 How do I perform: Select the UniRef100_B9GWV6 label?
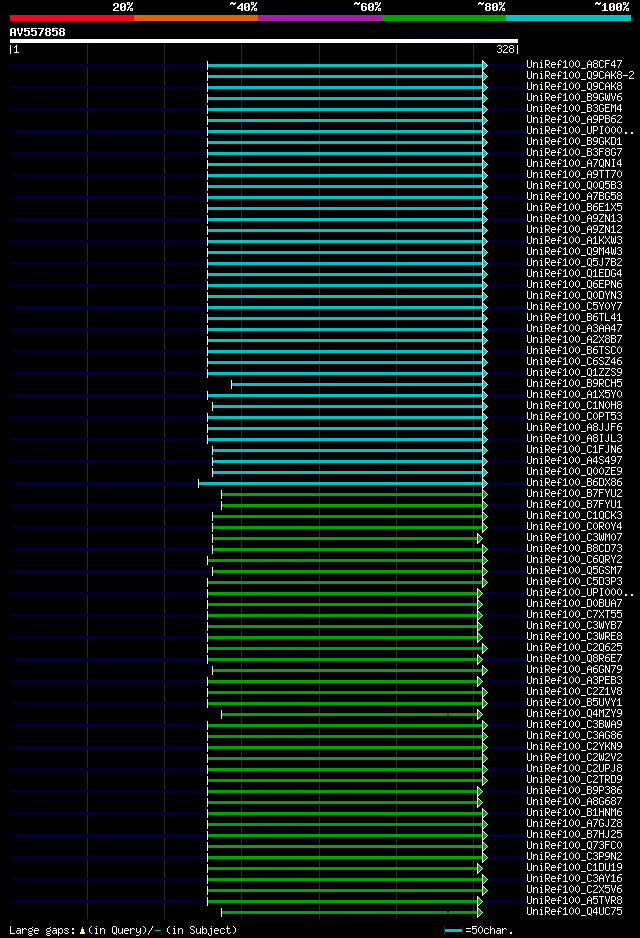tap(574, 98)
